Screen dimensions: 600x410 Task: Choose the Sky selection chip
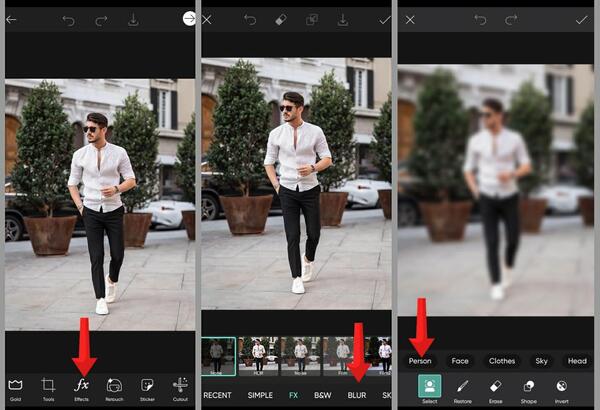coord(541,361)
